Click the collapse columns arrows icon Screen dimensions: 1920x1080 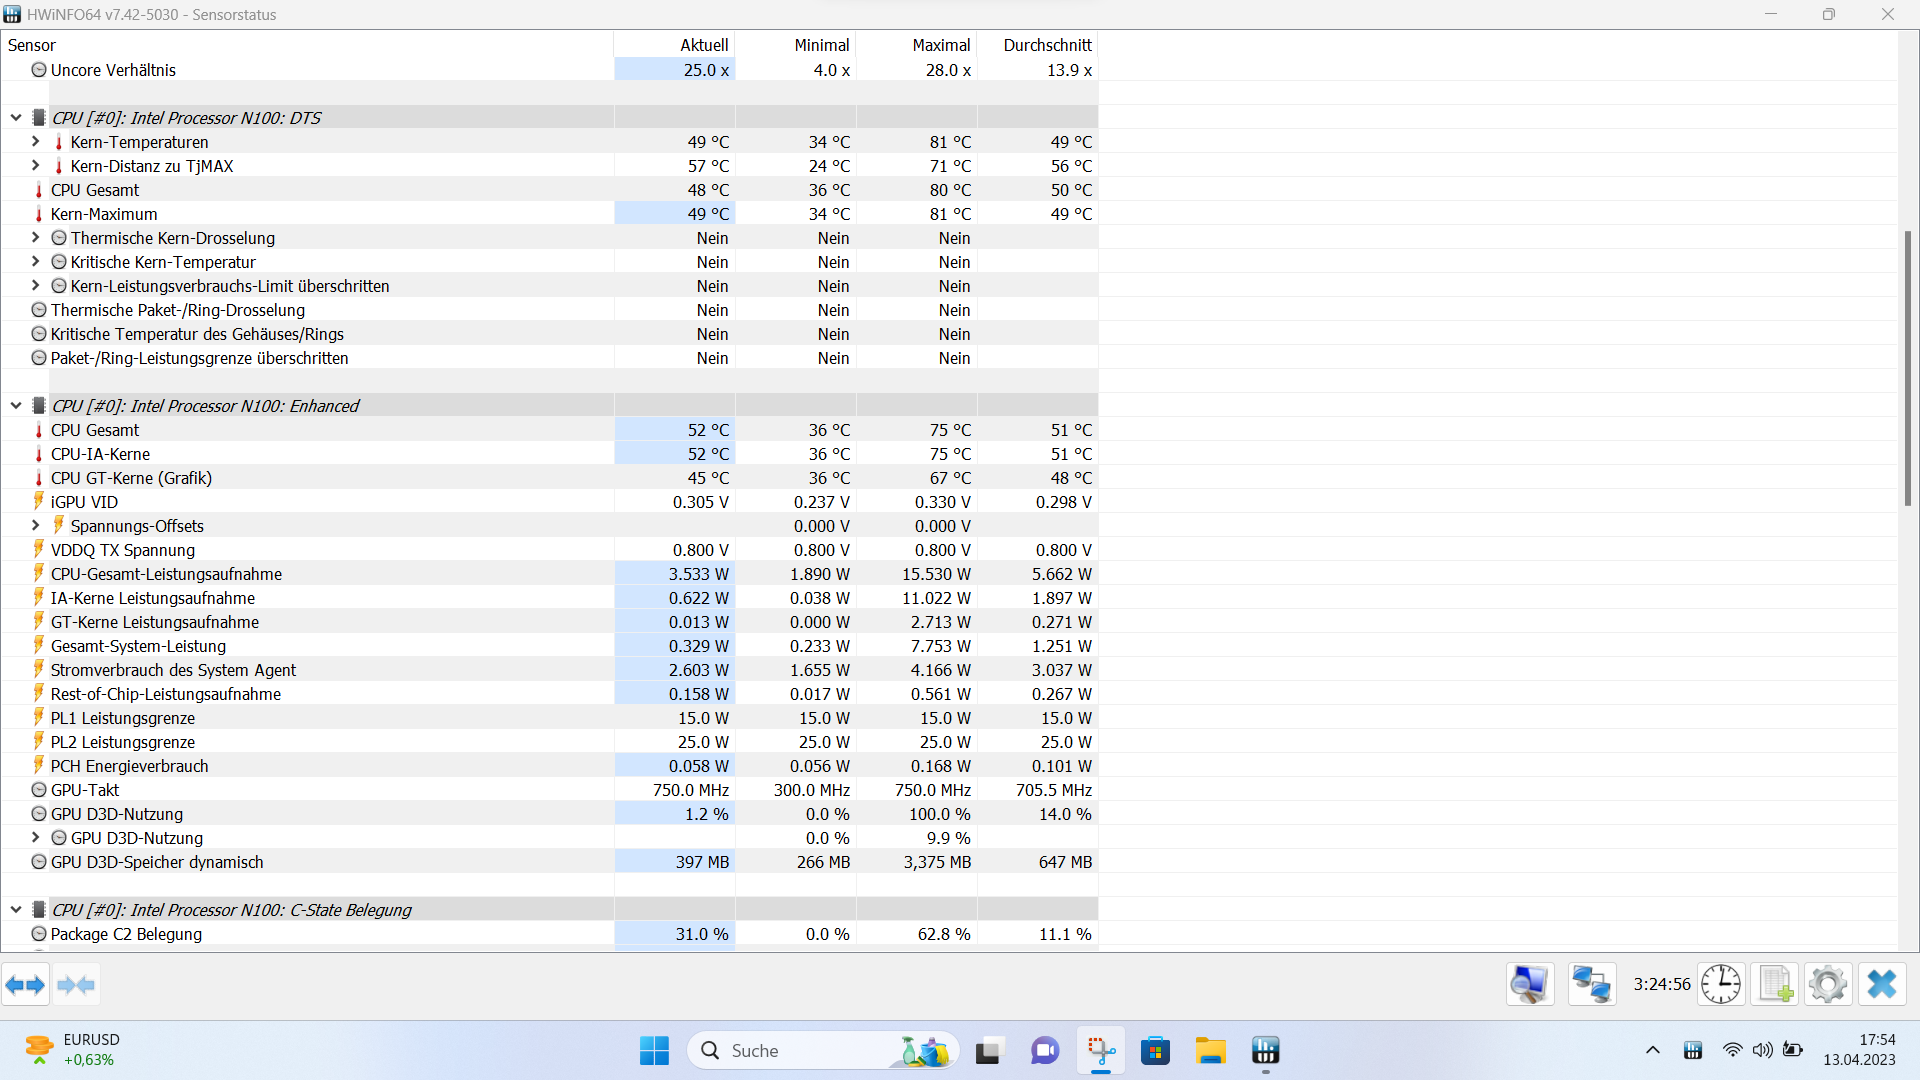(76, 985)
